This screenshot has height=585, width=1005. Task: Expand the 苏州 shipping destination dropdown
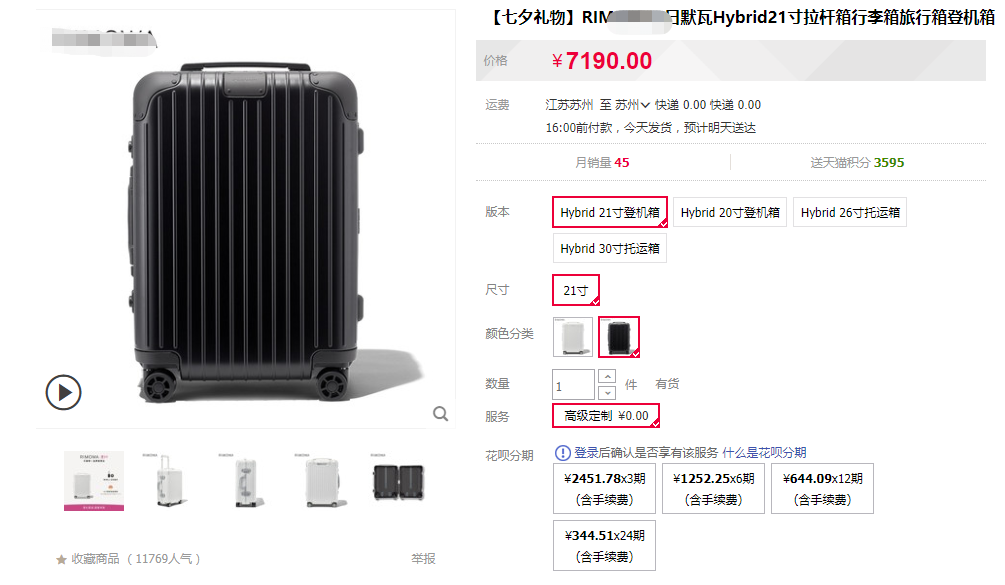(x=632, y=105)
